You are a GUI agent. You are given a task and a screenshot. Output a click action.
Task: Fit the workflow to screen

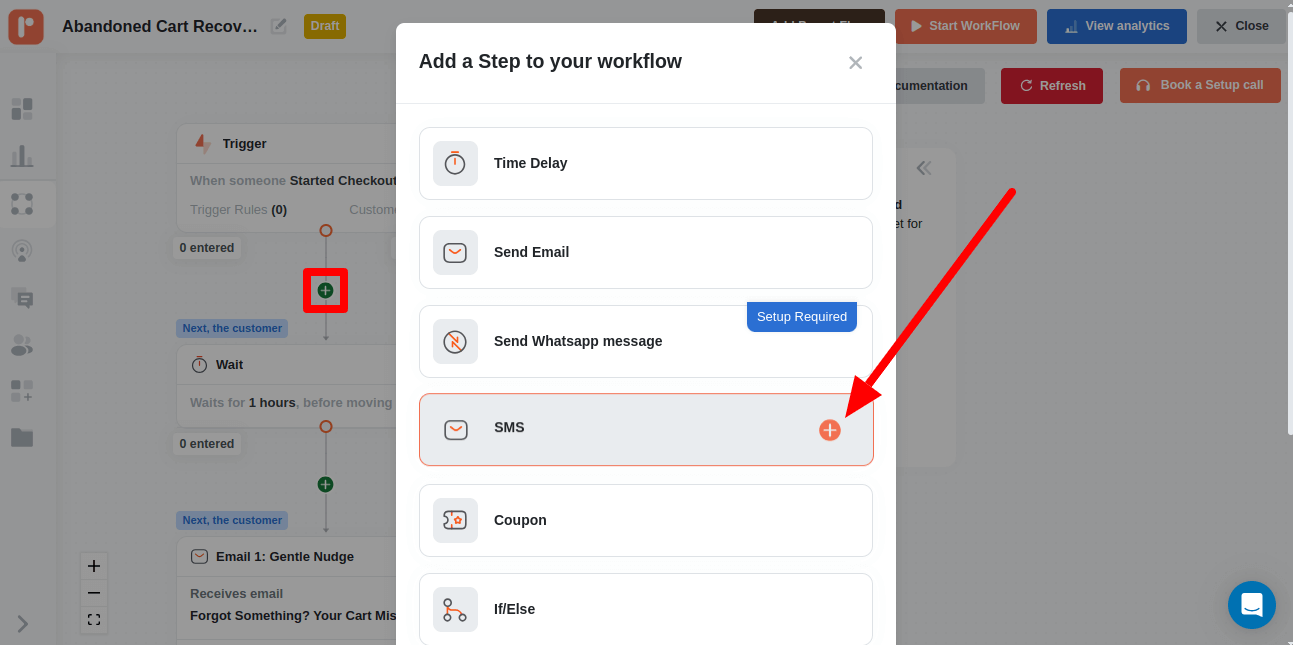(x=94, y=619)
